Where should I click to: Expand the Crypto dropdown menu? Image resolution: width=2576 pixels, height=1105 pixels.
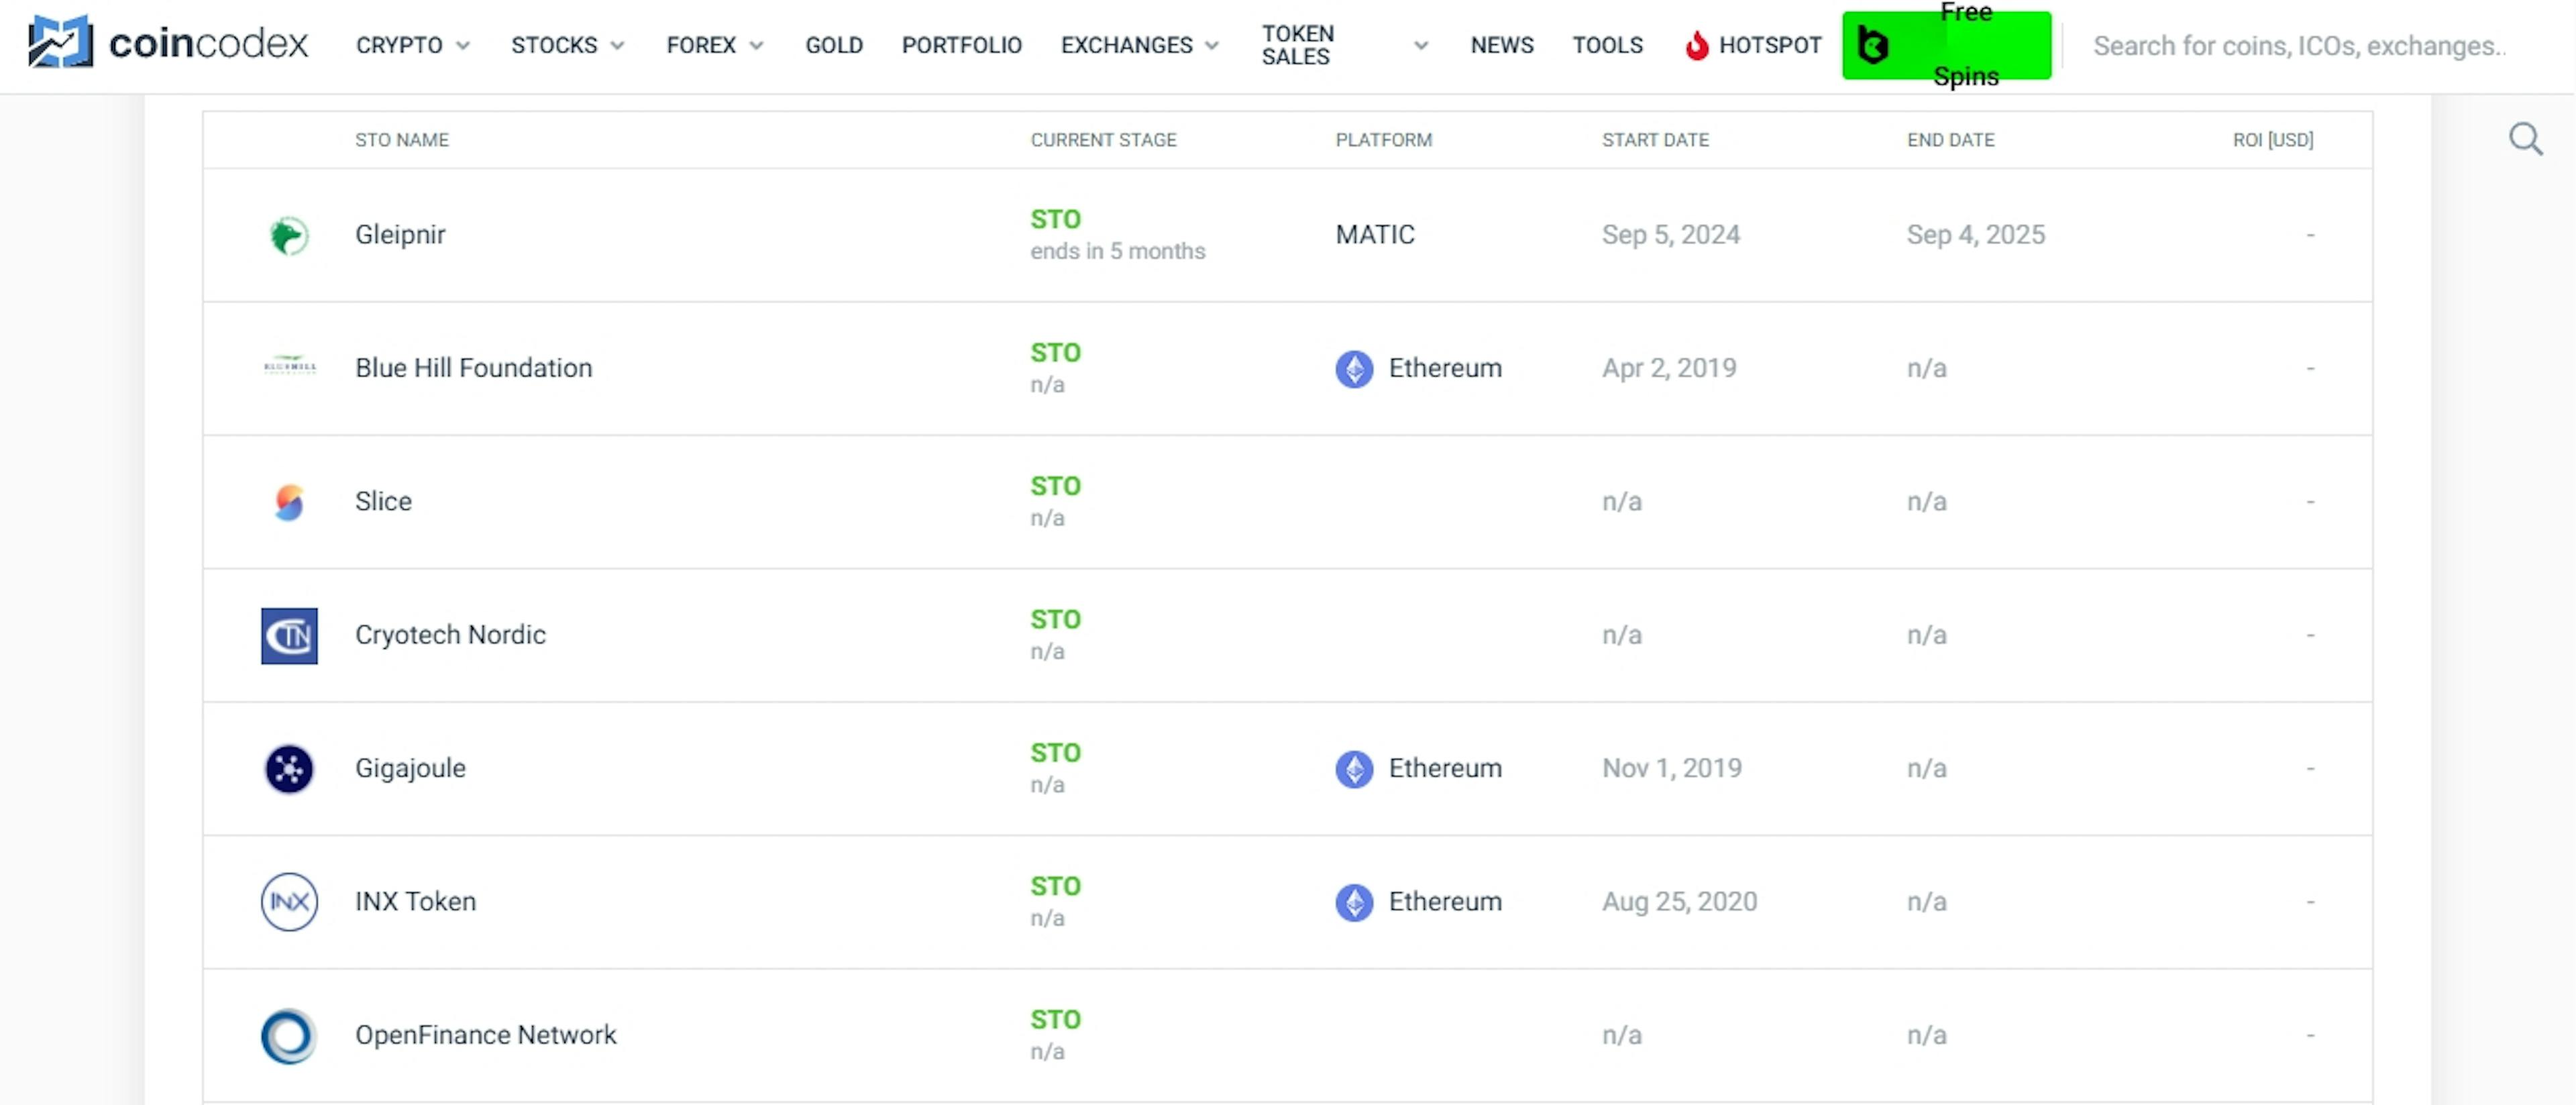(463, 46)
